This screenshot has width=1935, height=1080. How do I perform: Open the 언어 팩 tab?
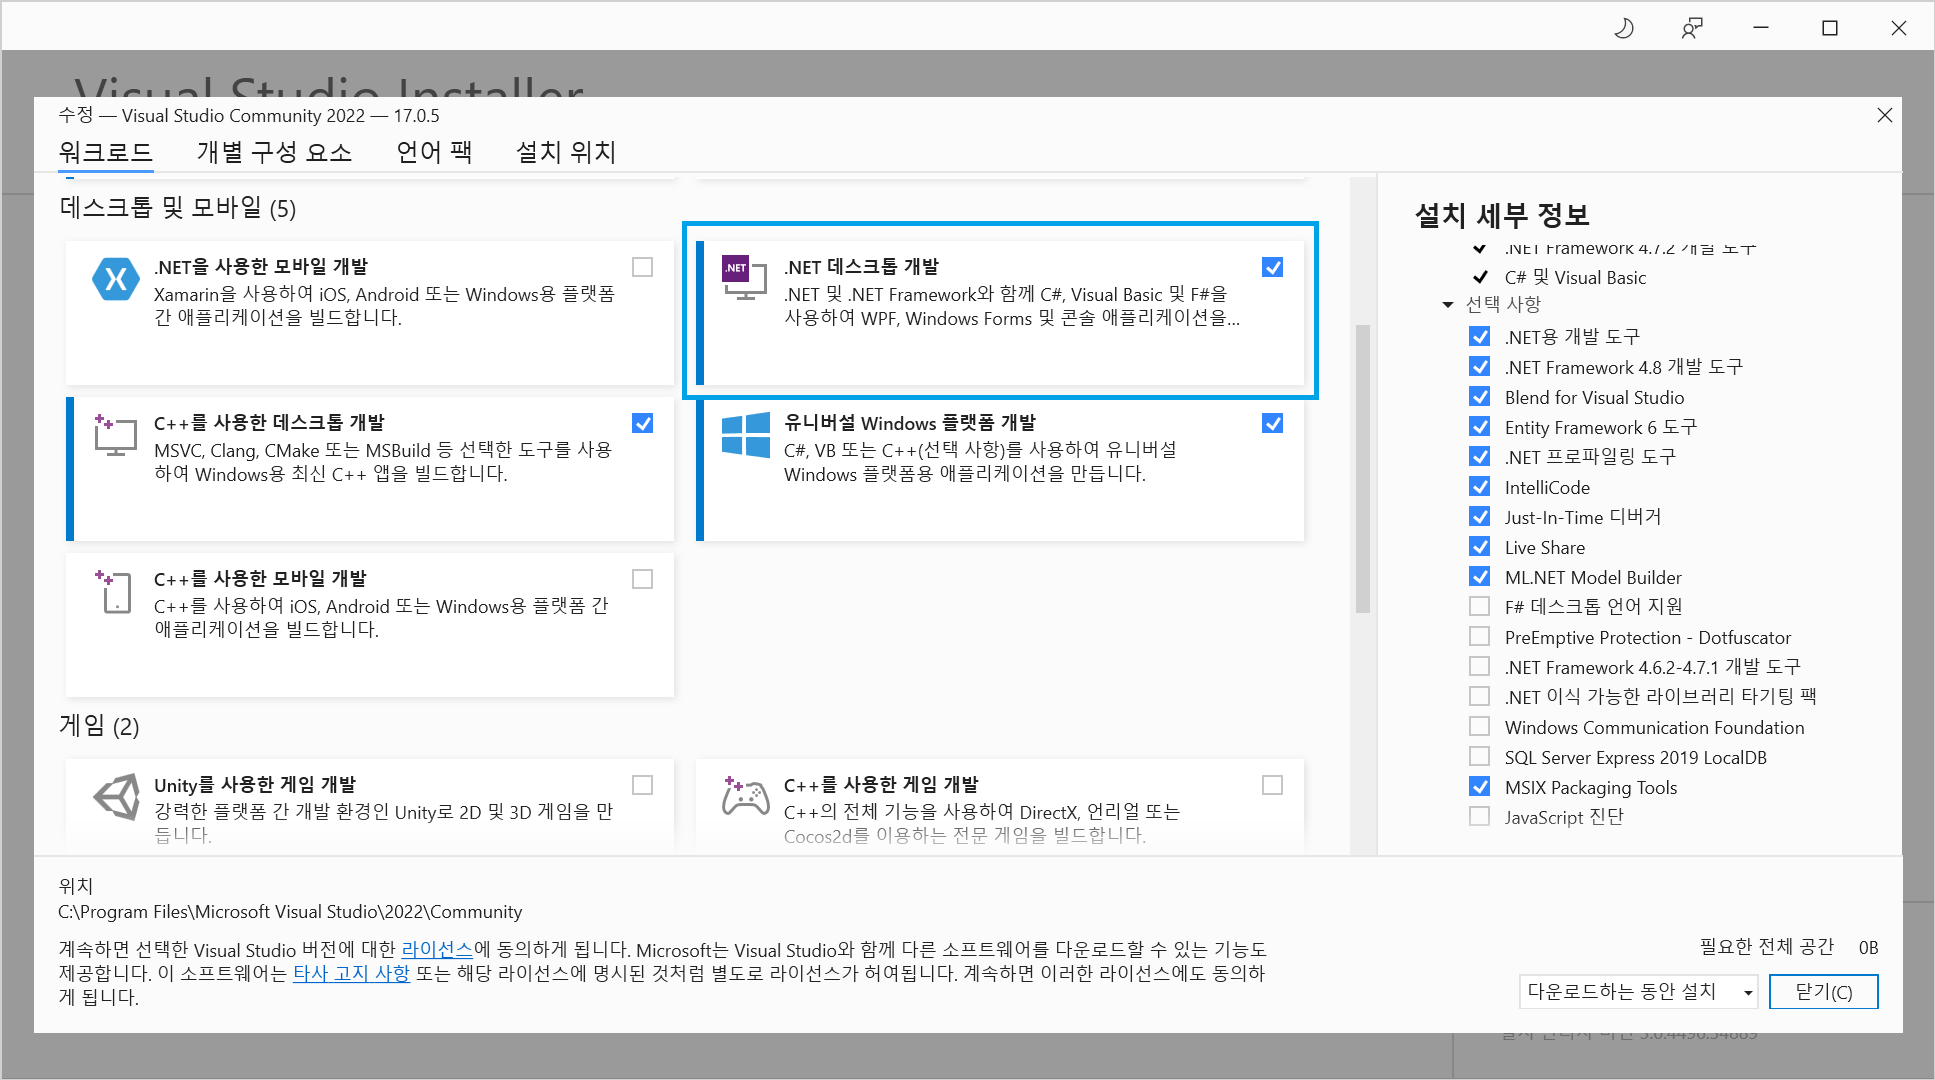[x=434, y=152]
